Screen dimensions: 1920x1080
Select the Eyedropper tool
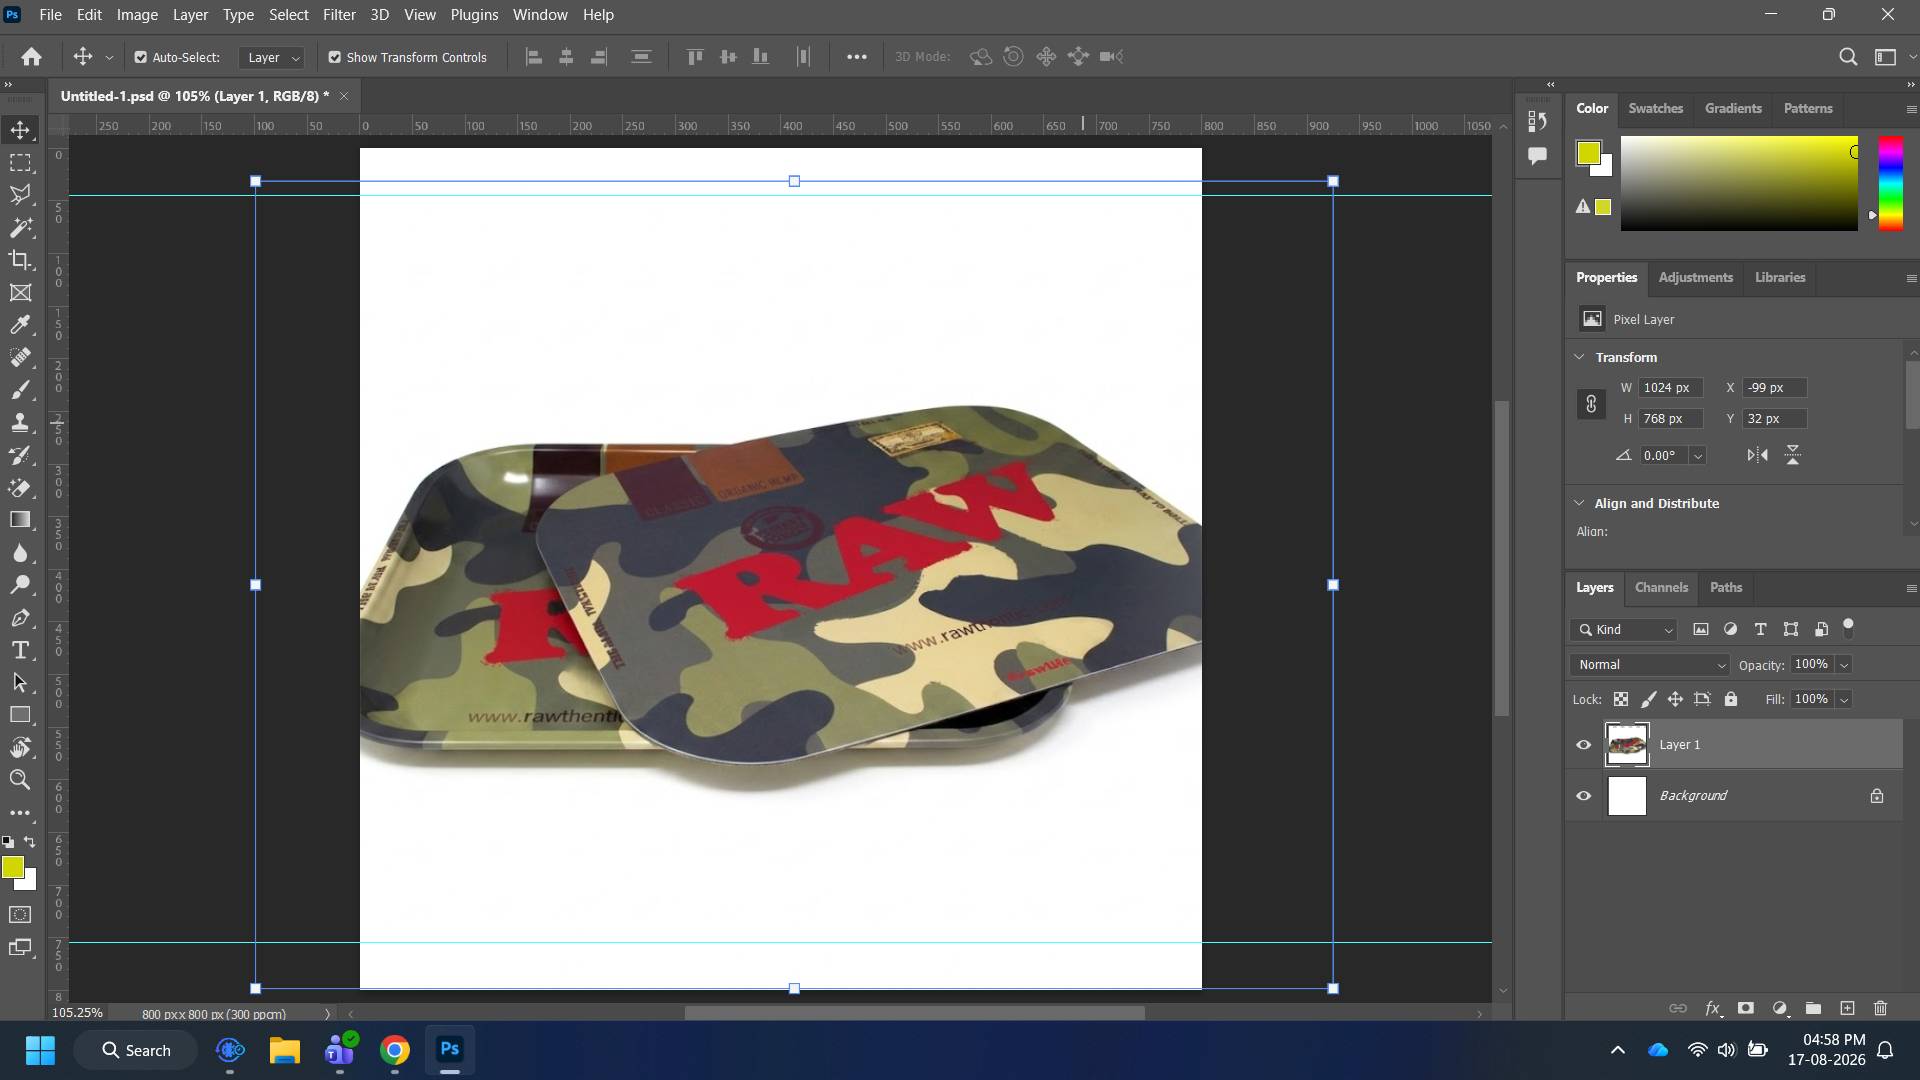[x=20, y=325]
